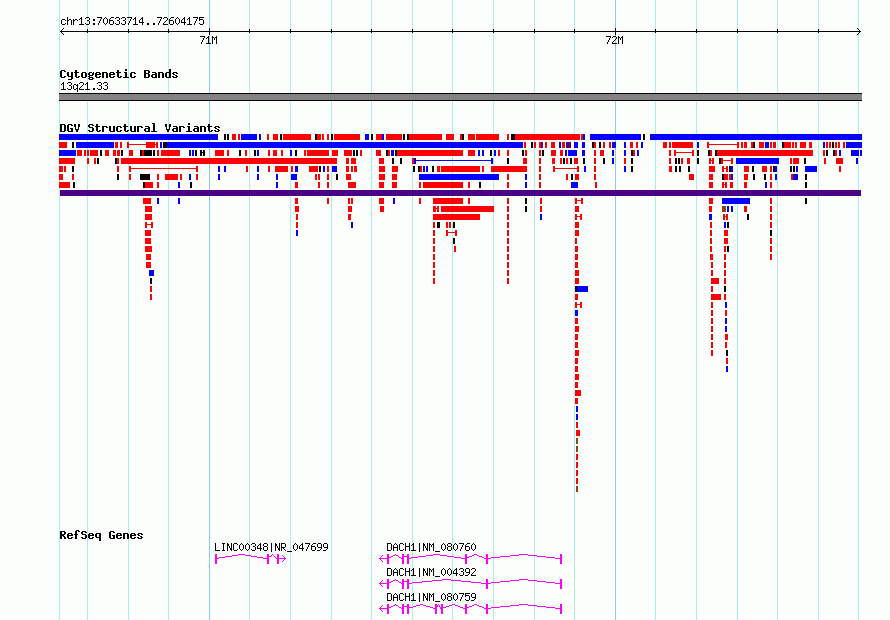Select the DACH1 NM_080759 transcript glyph
Screen dimensions: 890x620
pyautogui.click(x=471, y=609)
